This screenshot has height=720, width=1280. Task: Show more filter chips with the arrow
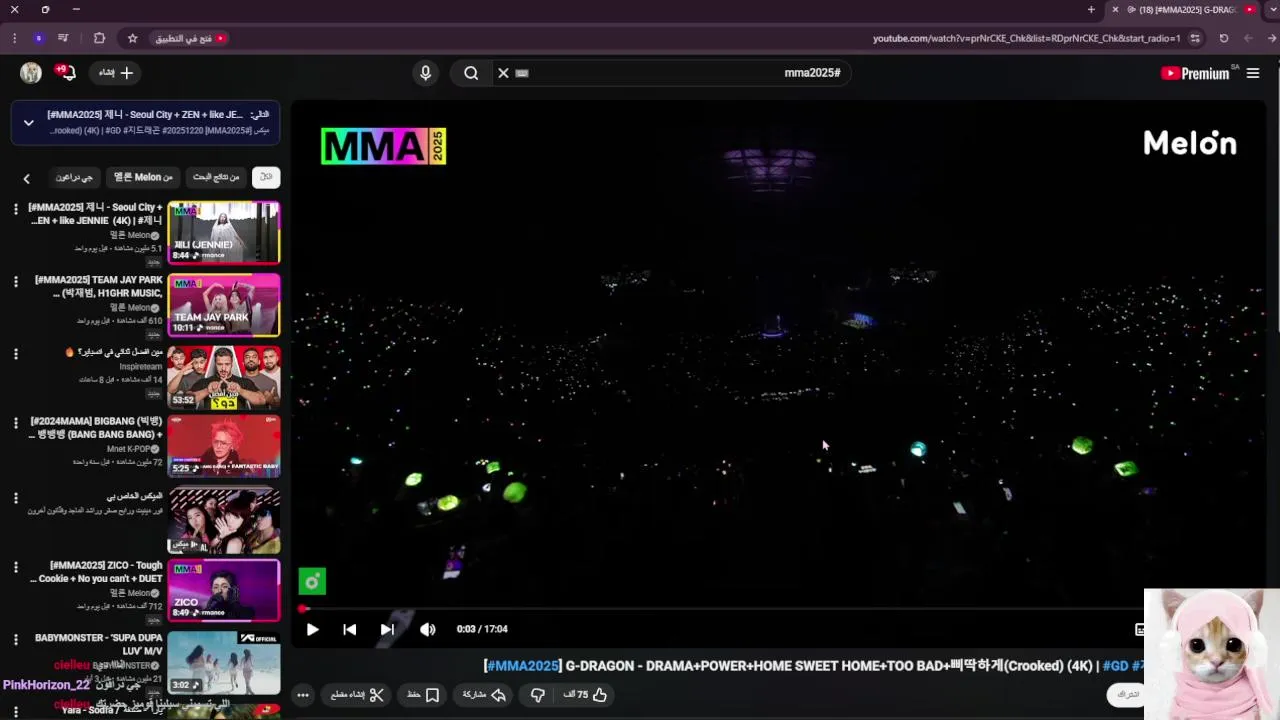point(27,178)
